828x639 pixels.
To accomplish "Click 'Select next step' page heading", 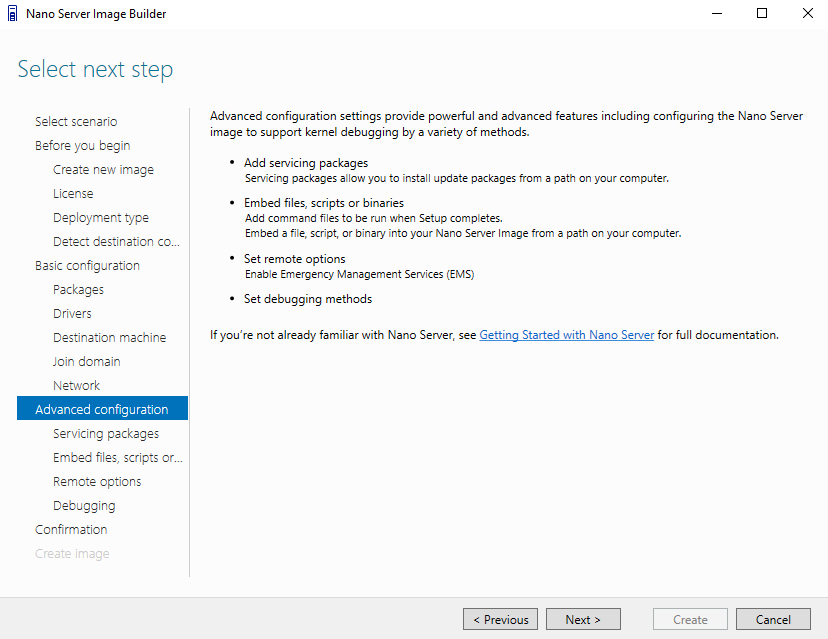I will (x=96, y=69).
